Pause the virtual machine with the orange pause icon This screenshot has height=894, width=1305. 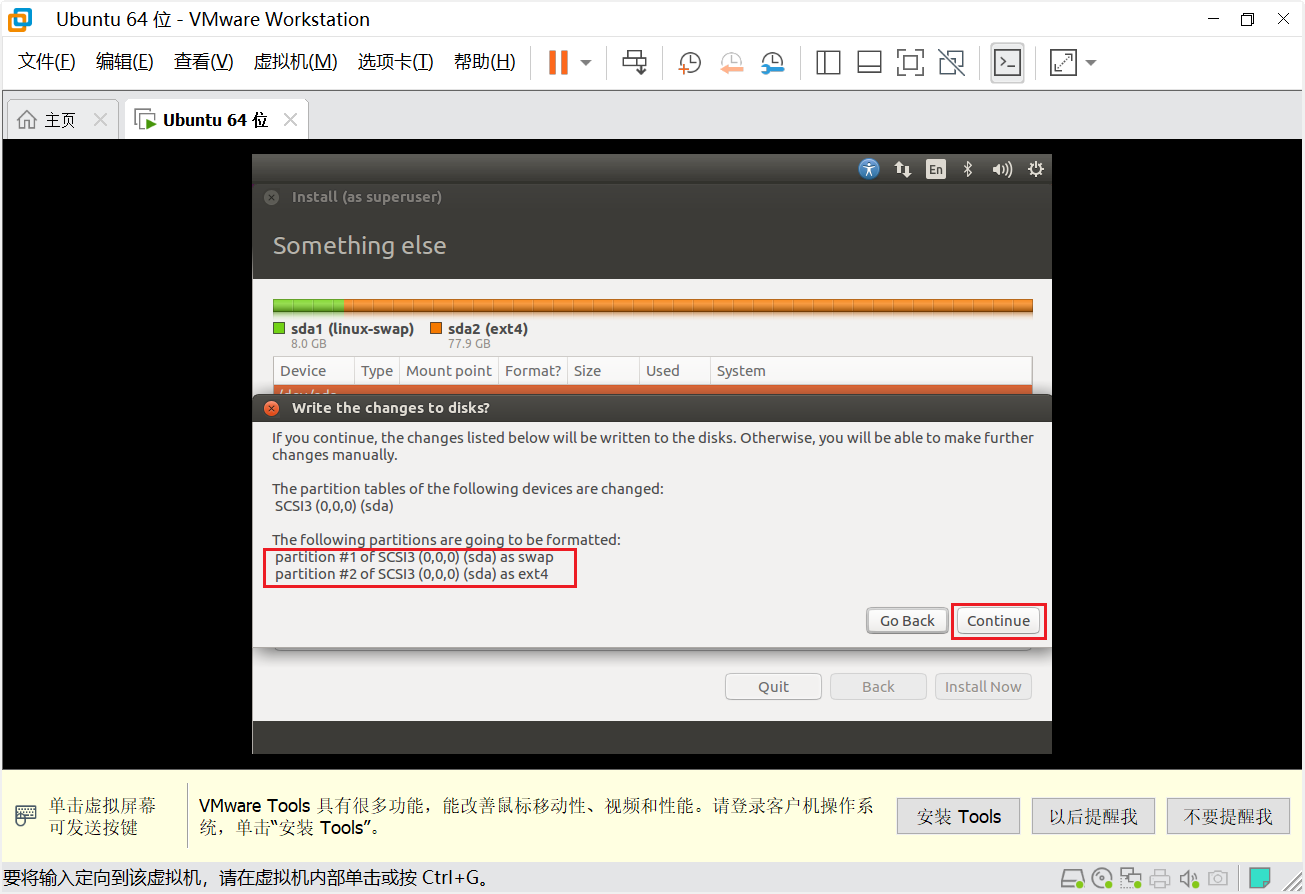coord(558,62)
